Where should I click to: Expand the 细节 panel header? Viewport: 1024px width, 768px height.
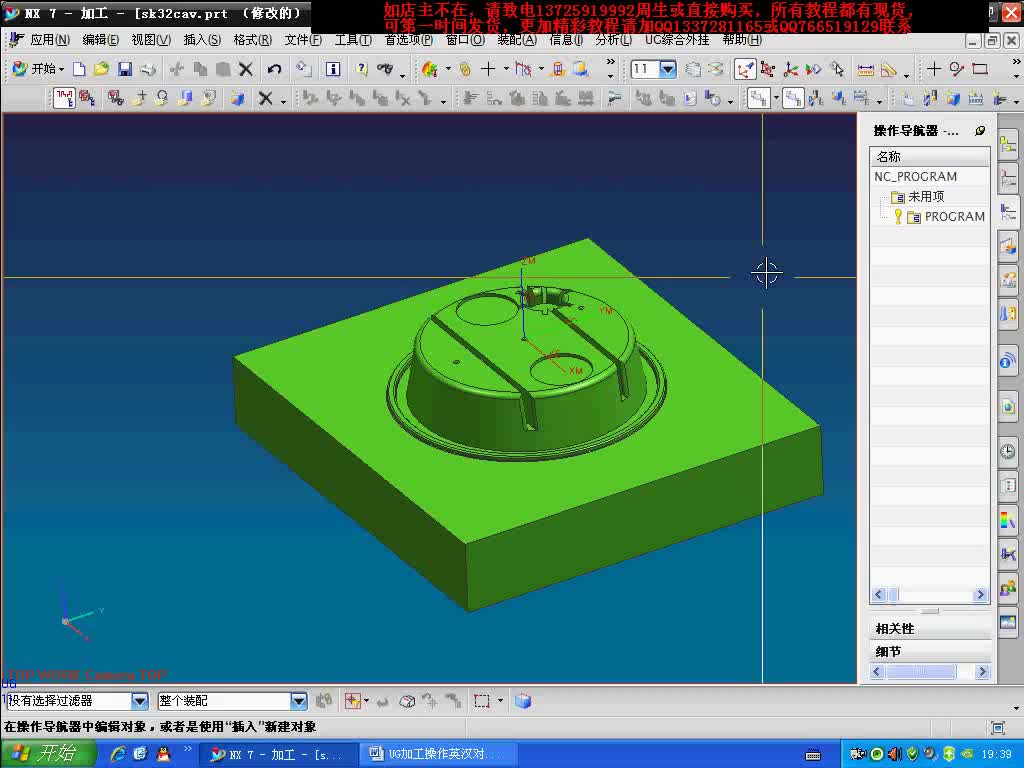pos(930,651)
